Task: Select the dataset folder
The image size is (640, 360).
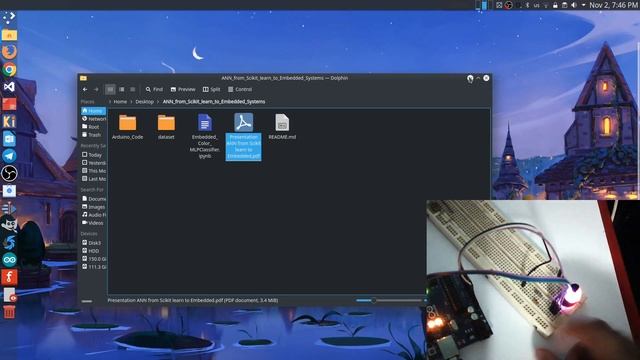Action: (x=166, y=127)
